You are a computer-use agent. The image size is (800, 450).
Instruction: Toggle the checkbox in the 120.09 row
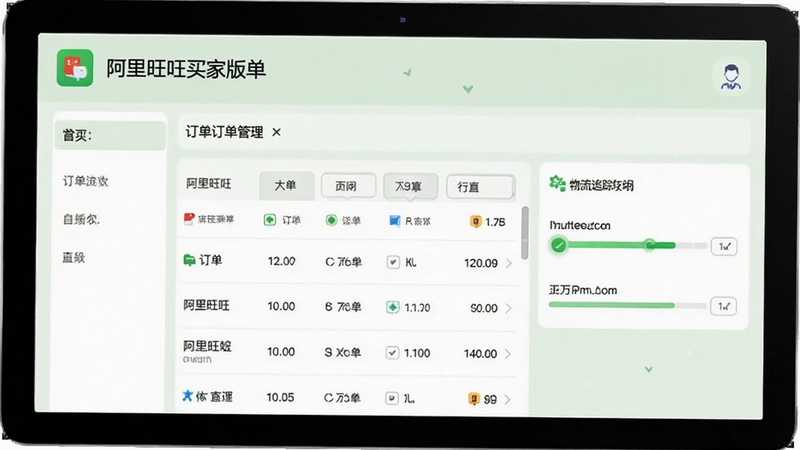click(393, 262)
